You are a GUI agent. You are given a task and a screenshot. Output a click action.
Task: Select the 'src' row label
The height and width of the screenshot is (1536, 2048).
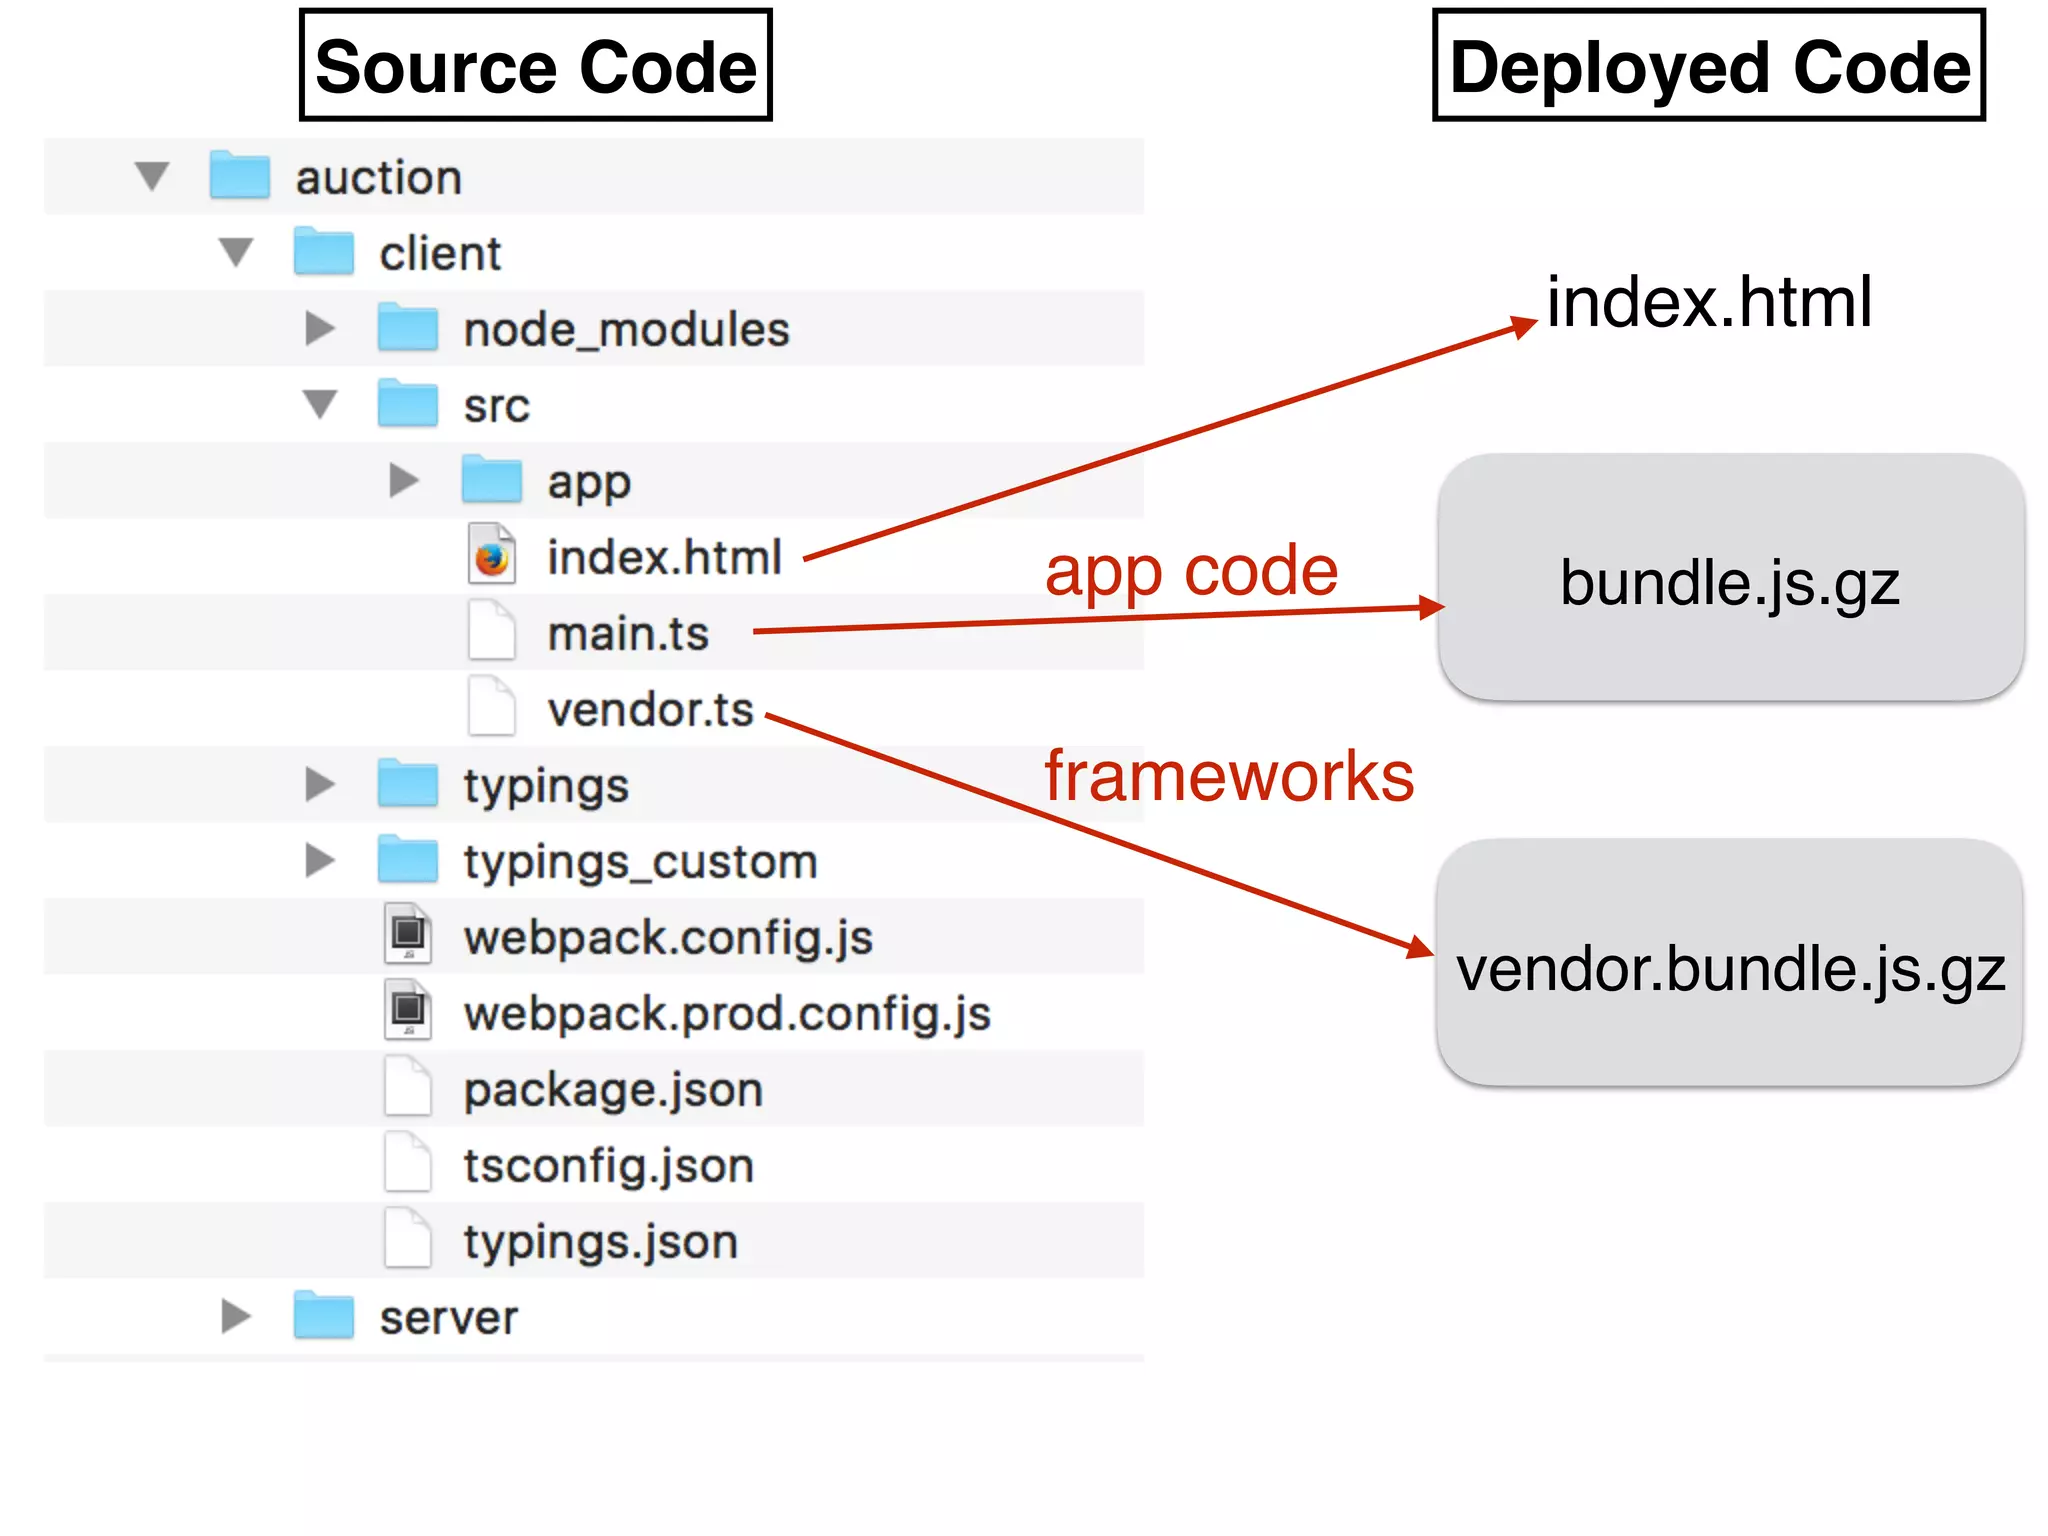[x=496, y=407]
